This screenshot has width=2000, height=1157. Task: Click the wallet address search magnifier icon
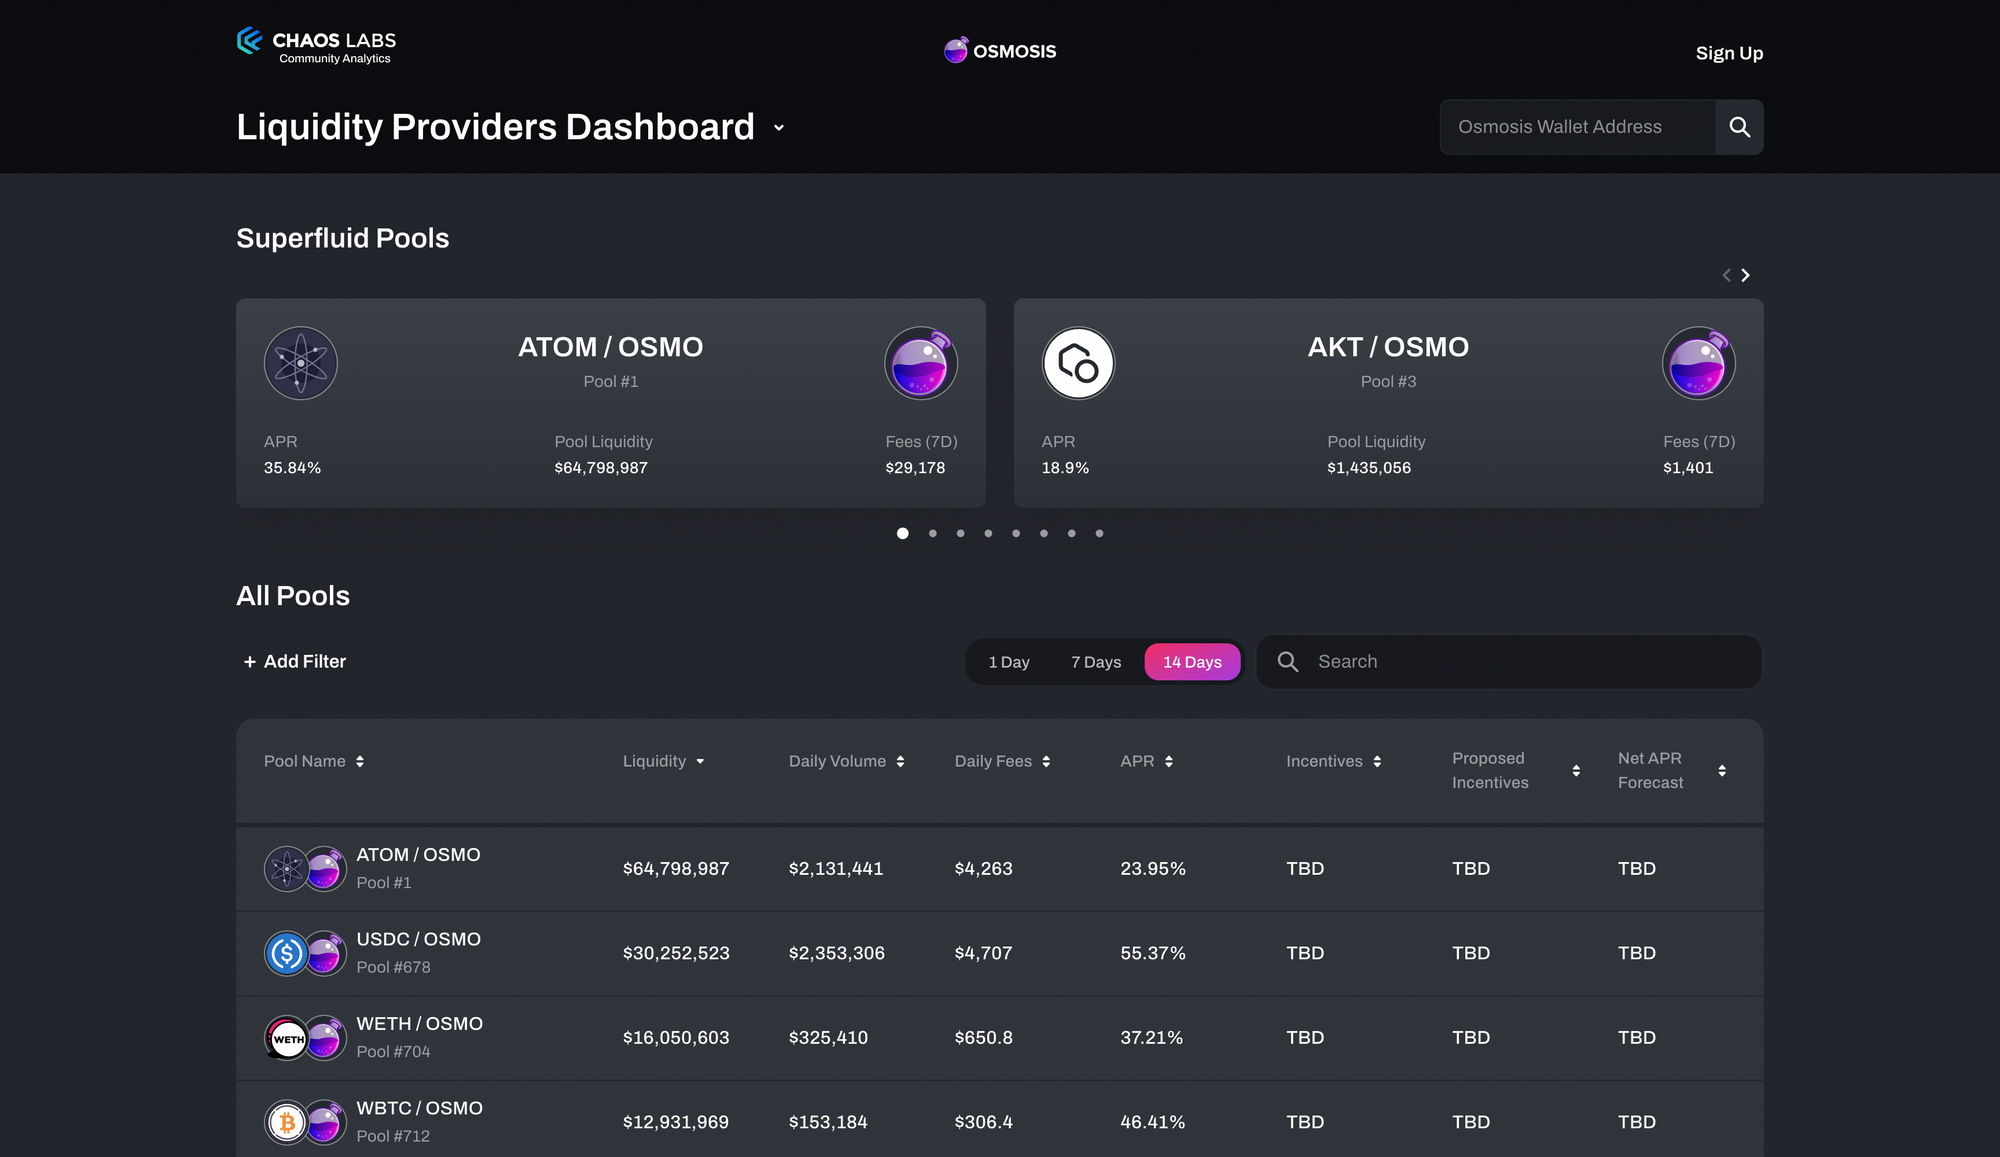(1739, 127)
